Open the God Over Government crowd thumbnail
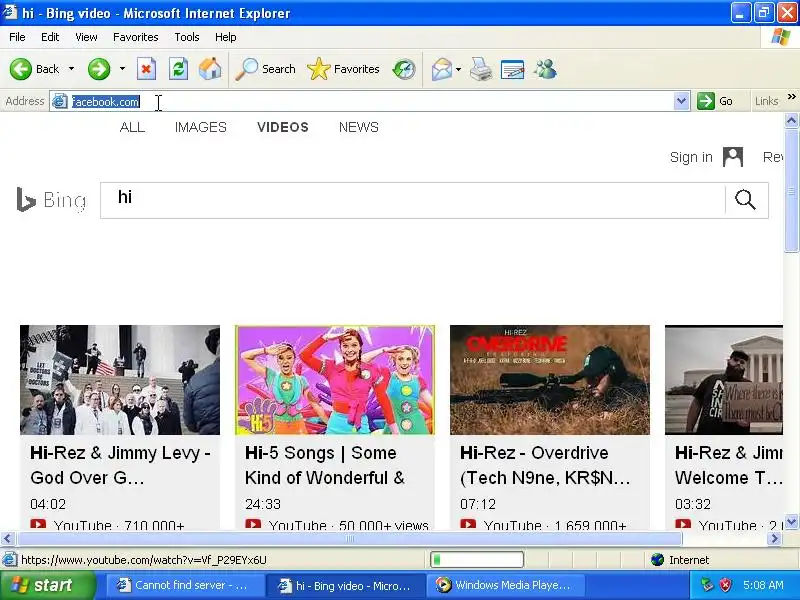This screenshot has width=800, height=600. tap(120, 380)
